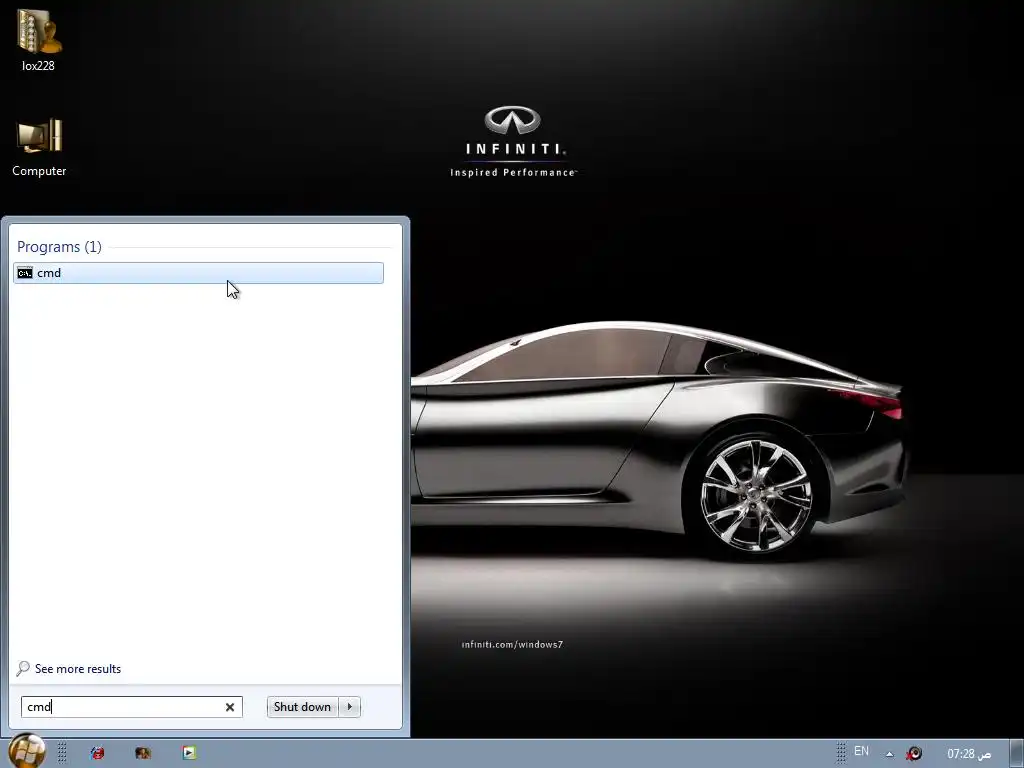
Task: Click the Shut down button
Action: pyautogui.click(x=302, y=707)
